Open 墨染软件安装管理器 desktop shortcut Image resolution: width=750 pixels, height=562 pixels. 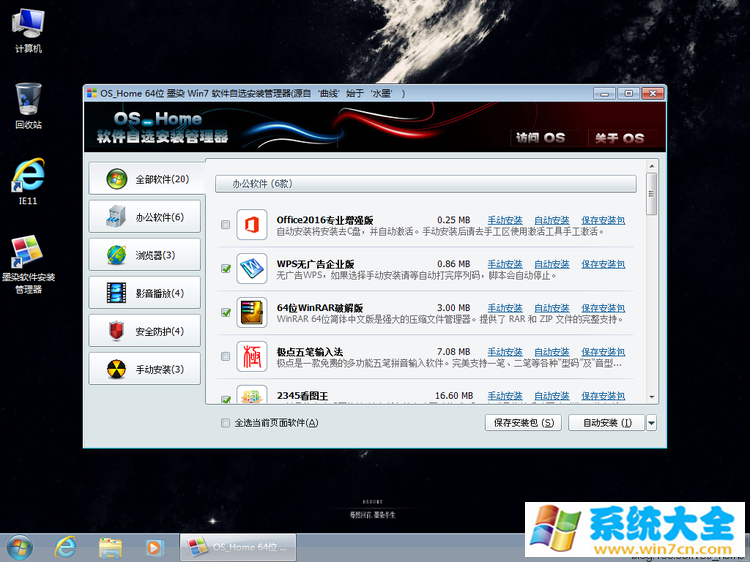coord(28,264)
